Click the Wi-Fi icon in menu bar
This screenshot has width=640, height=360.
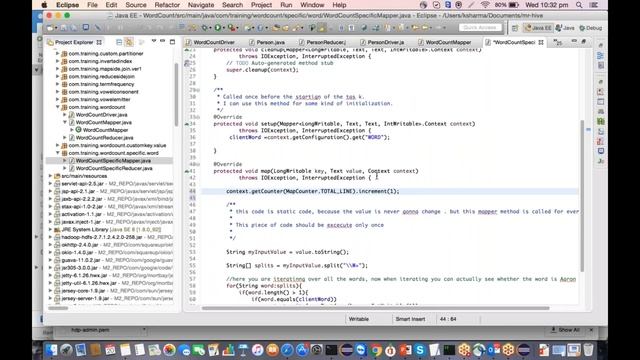[485, 5]
